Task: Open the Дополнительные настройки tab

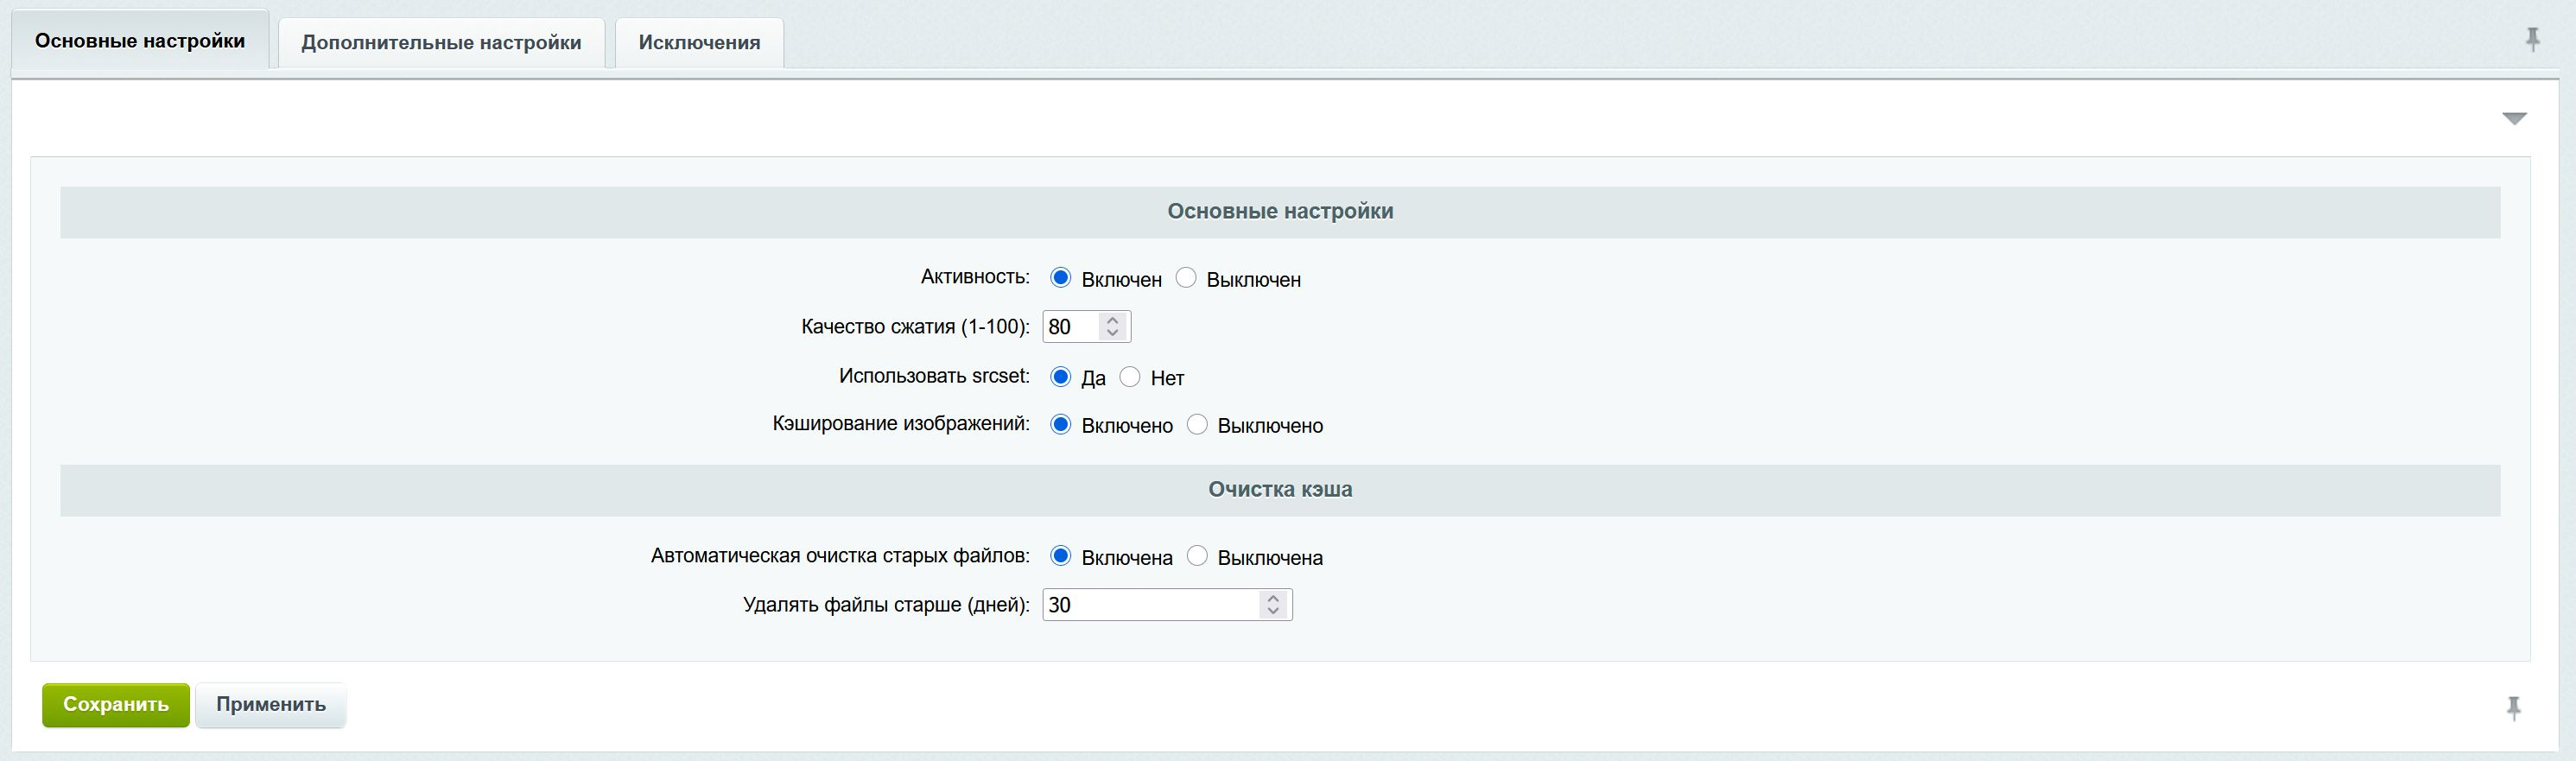Action: tap(441, 43)
